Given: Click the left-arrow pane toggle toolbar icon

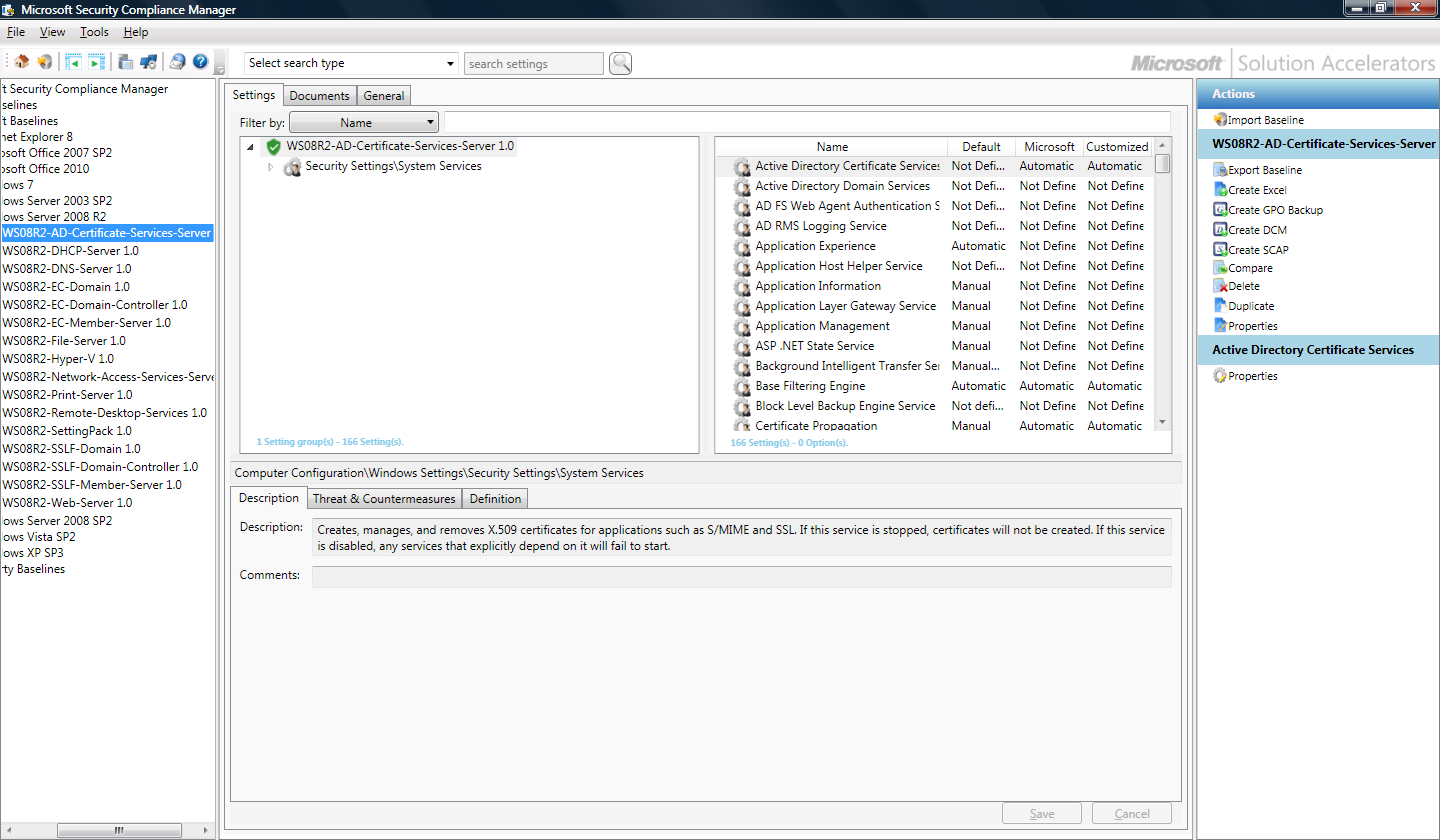Looking at the screenshot, I should (73, 62).
